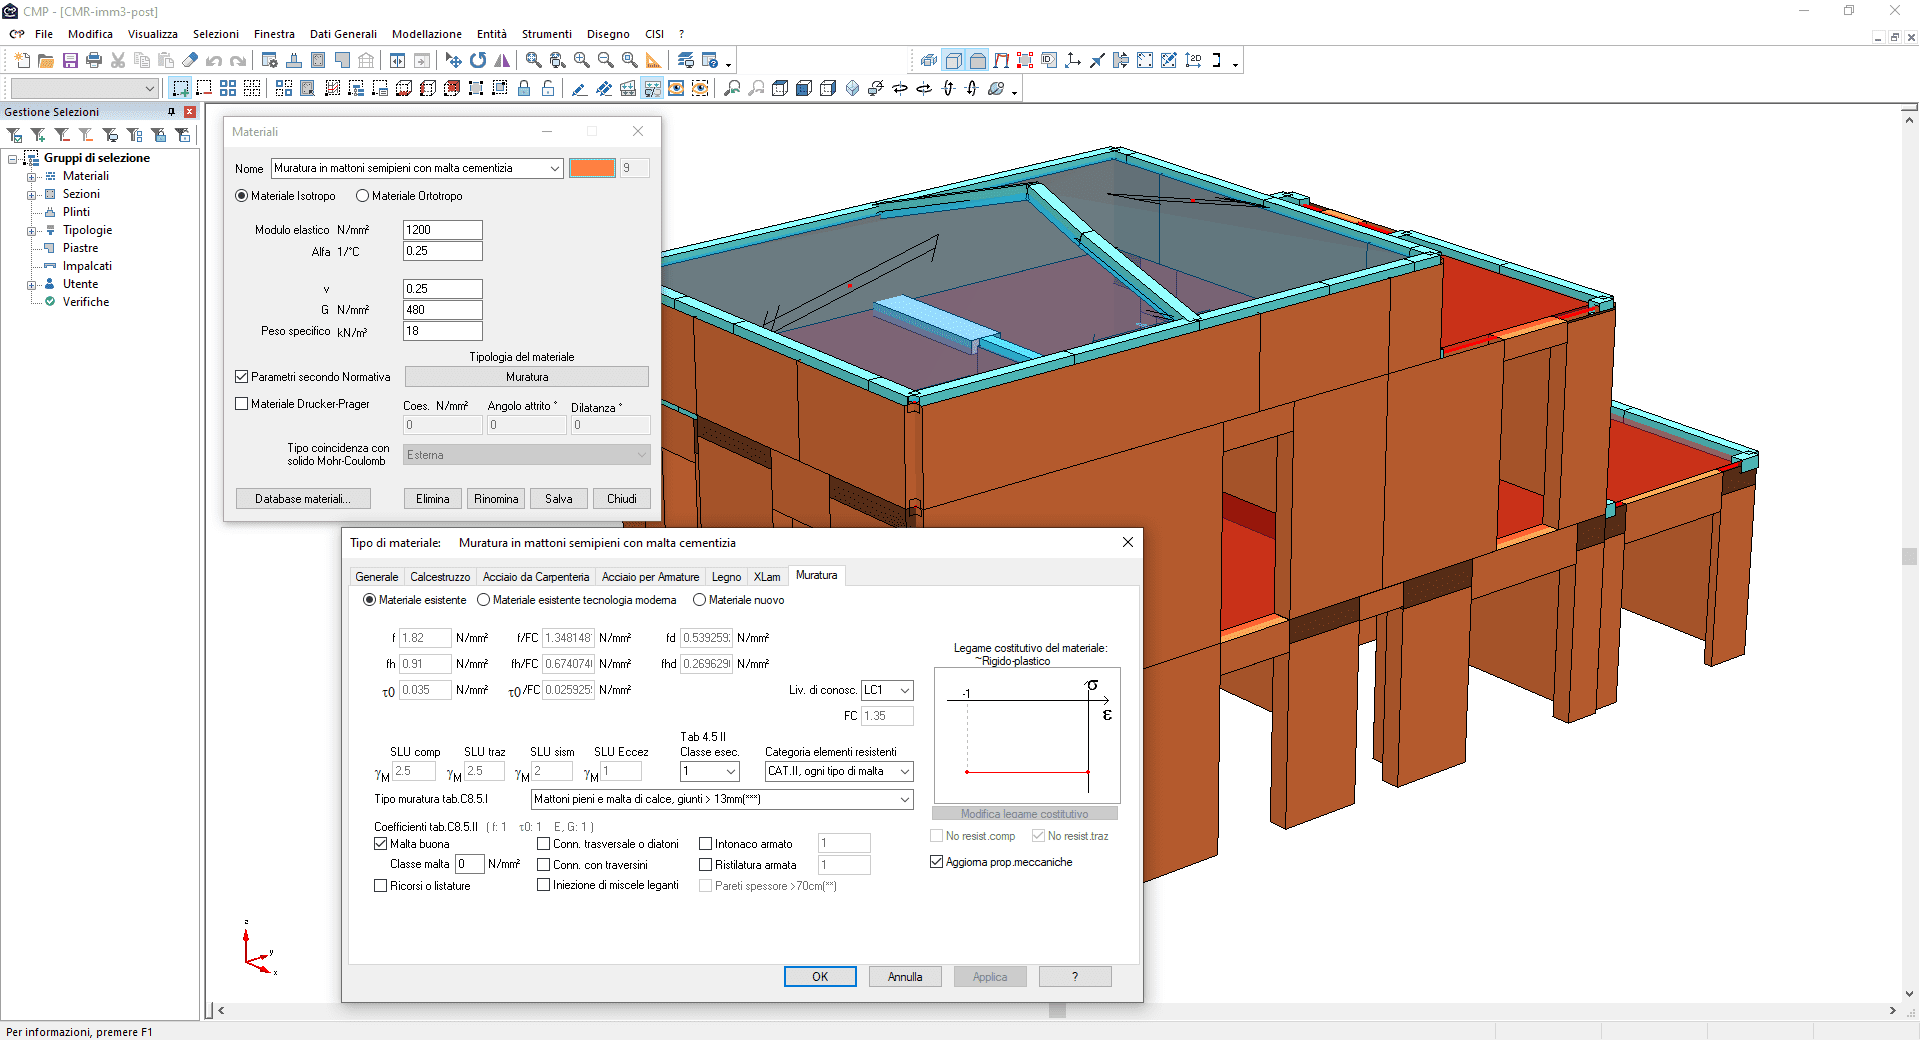
Task: Pin the Gestione Selezioni panel
Action: tap(171, 112)
